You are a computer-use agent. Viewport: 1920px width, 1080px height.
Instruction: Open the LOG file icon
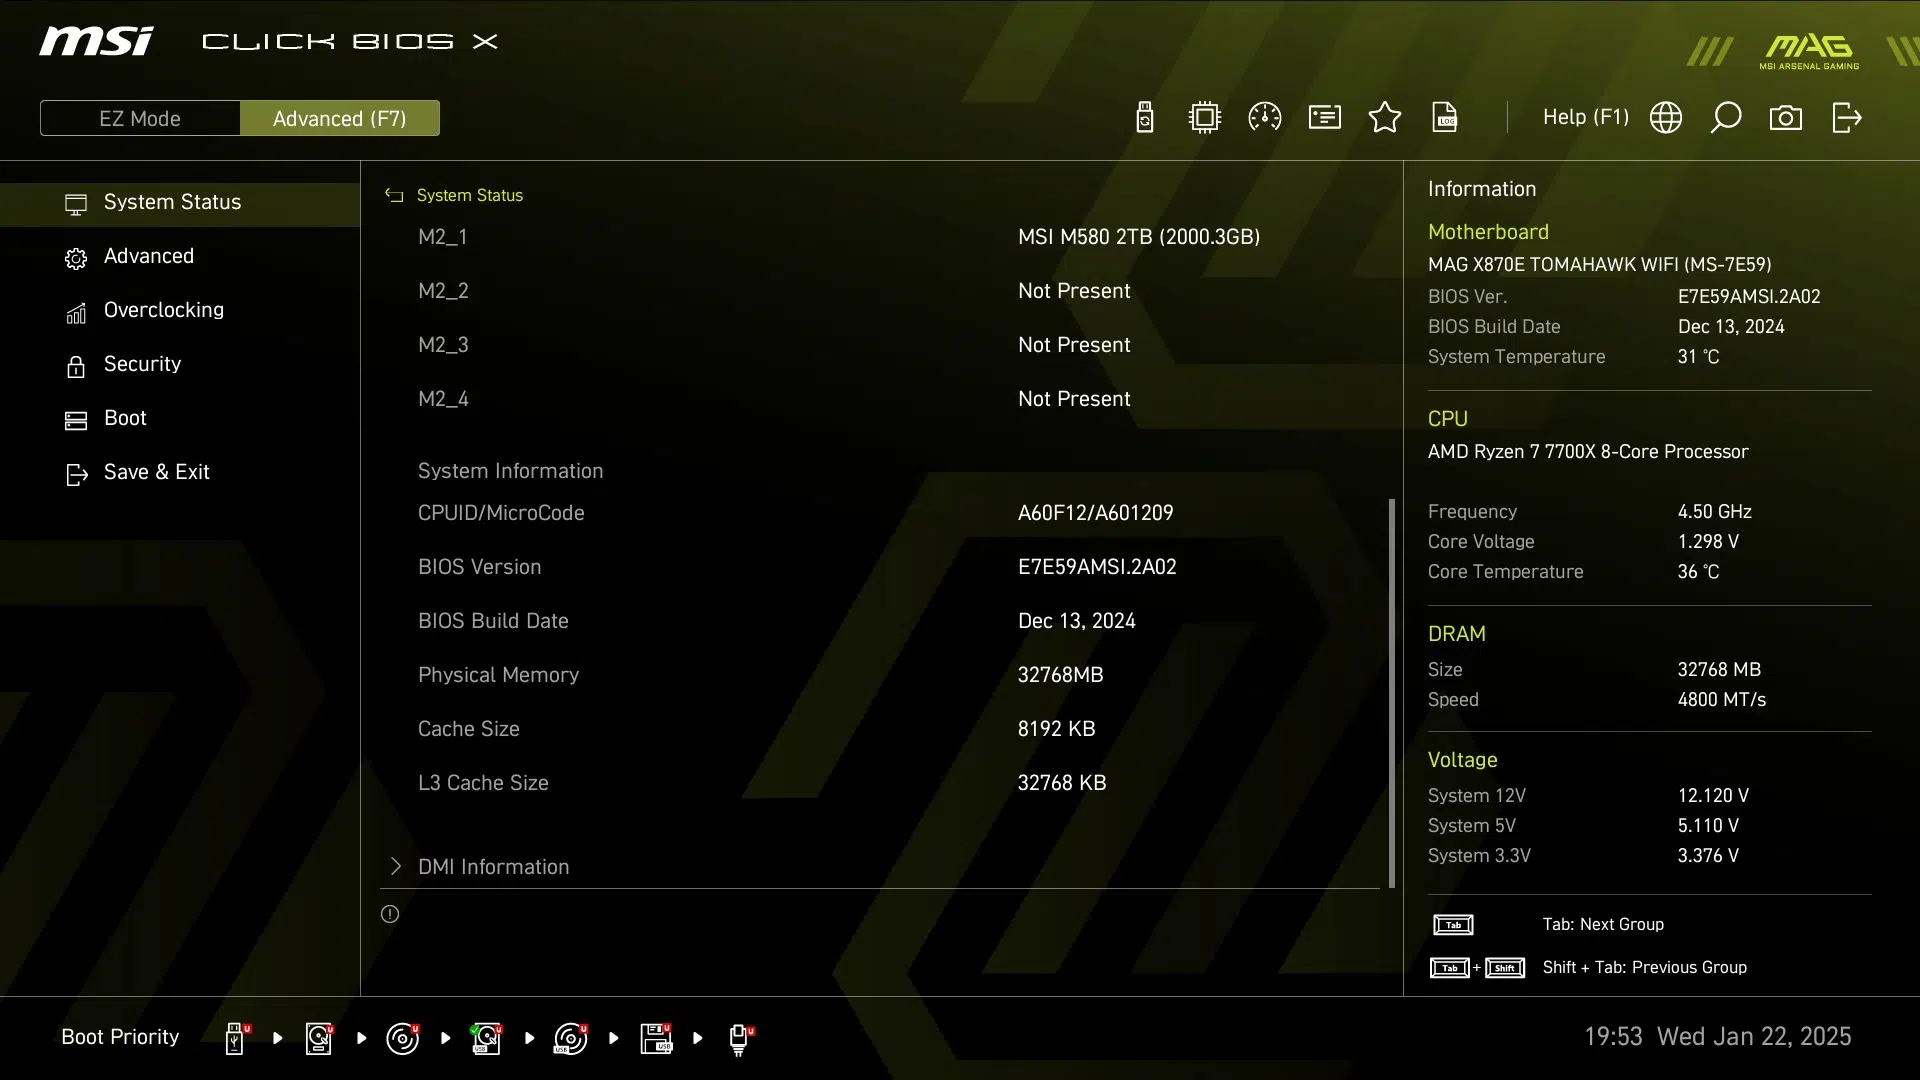point(1445,118)
